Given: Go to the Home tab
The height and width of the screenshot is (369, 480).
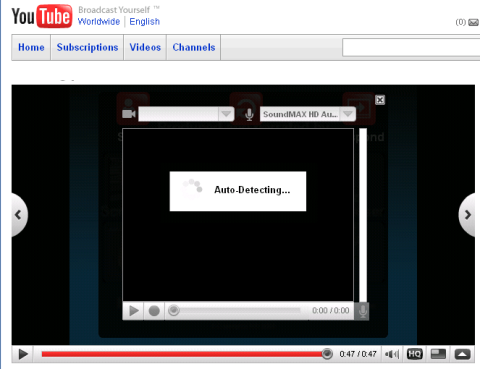Looking at the screenshot, I should [31, 47].
